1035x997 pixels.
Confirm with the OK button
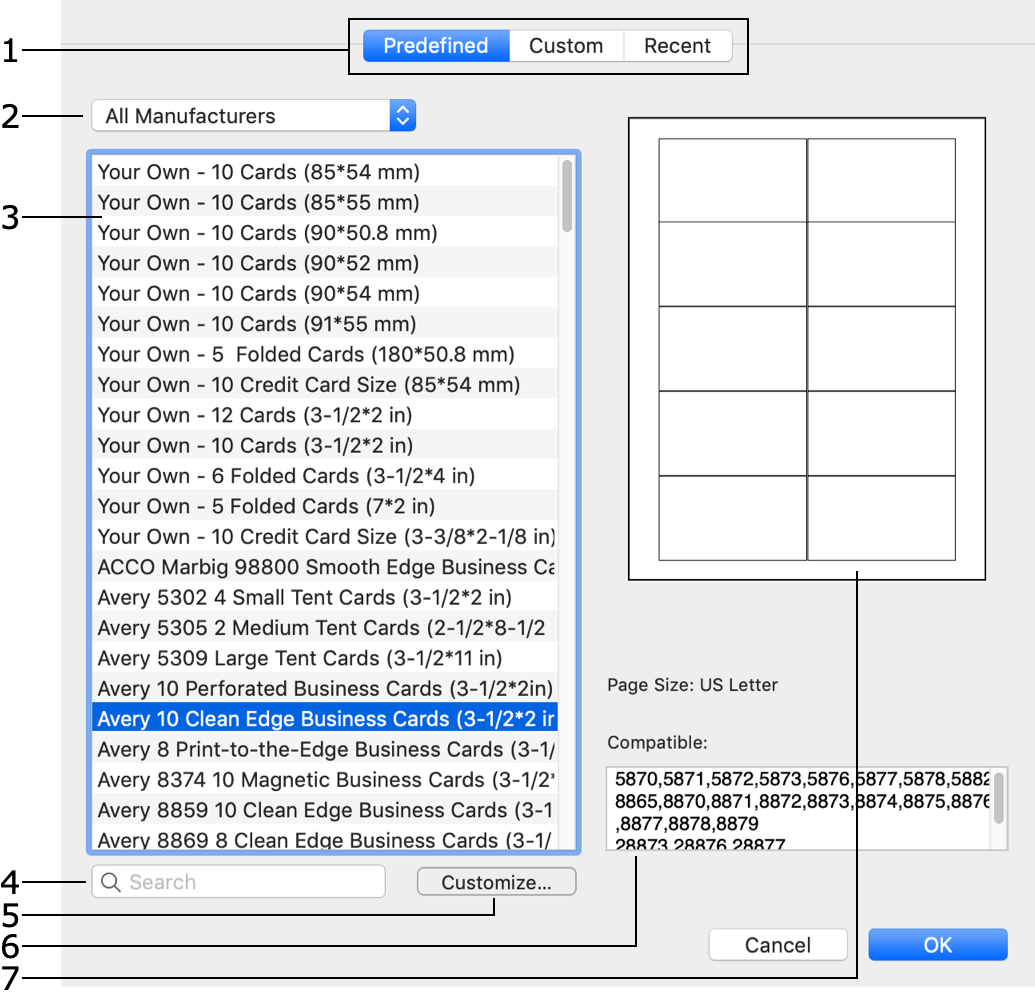[x=938, y=945]
